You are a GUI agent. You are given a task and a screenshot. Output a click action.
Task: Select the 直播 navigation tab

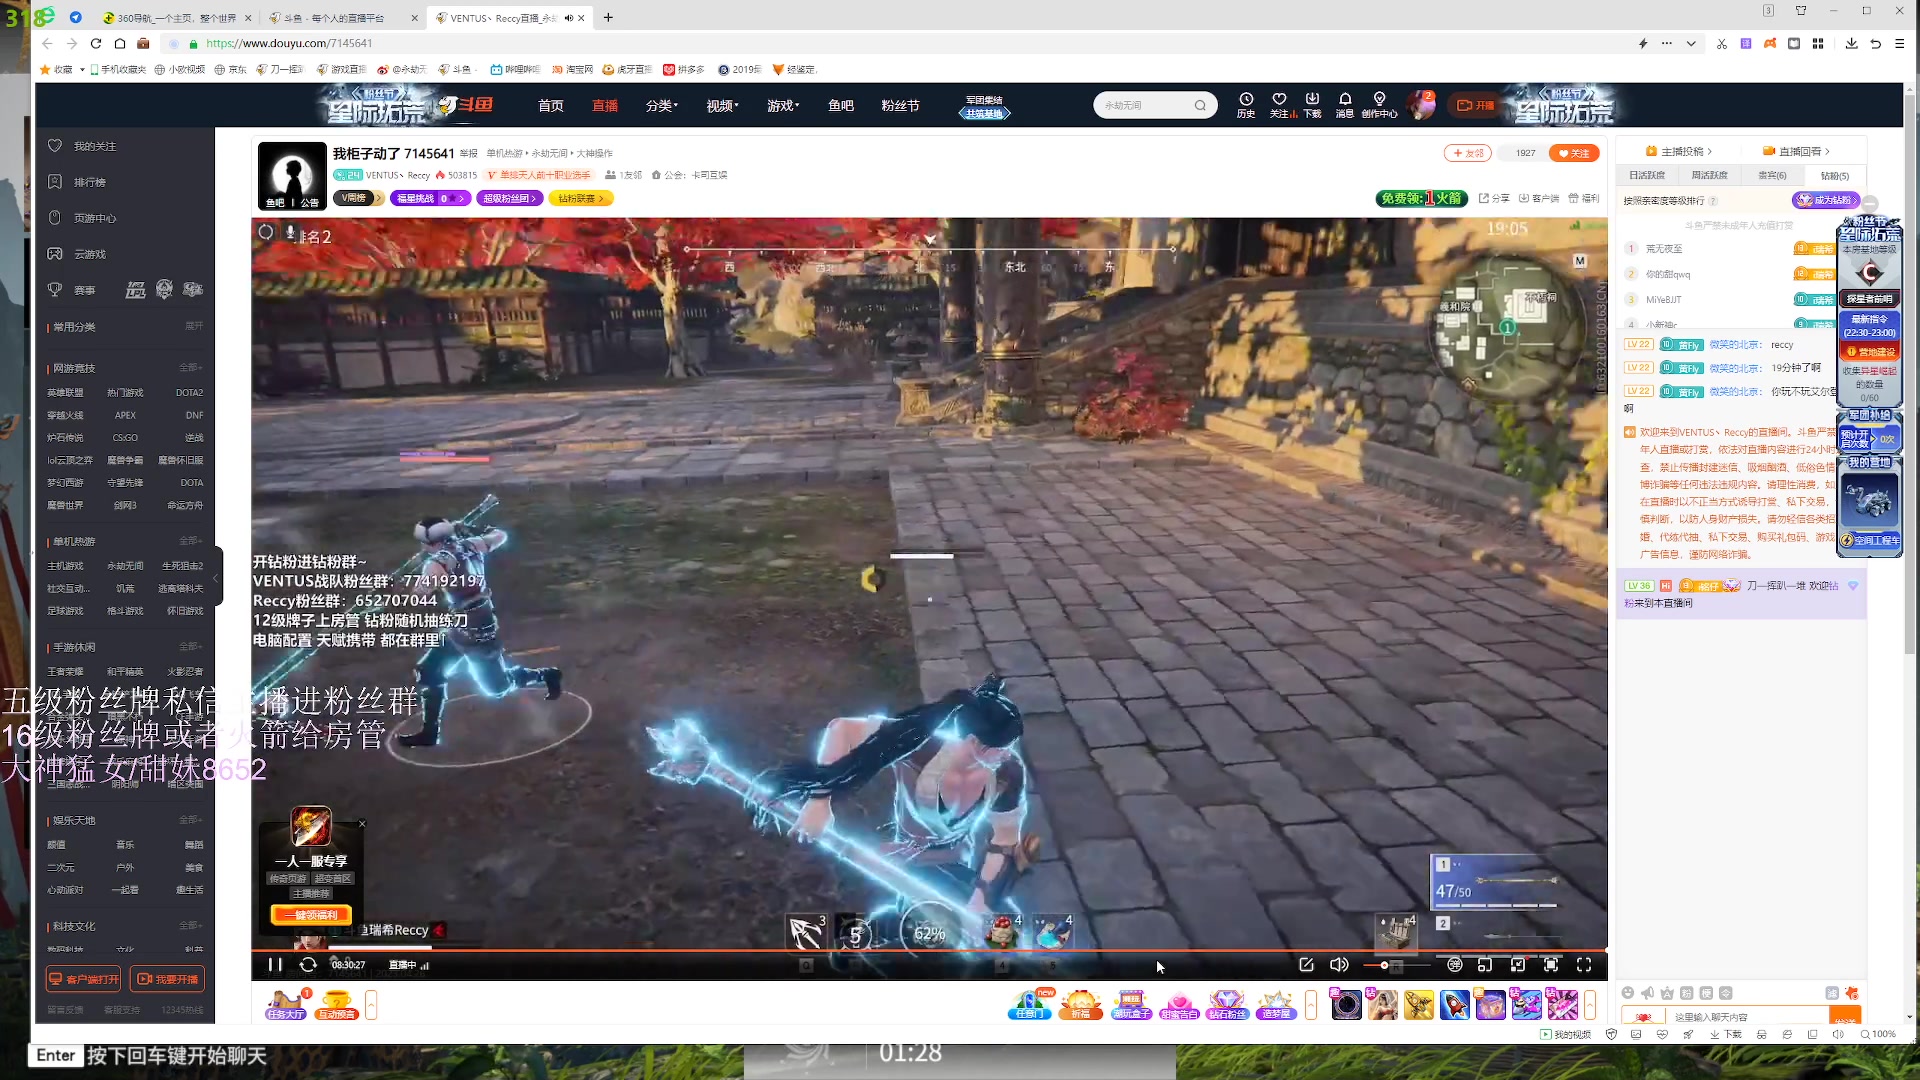click(x=605, y=105)
